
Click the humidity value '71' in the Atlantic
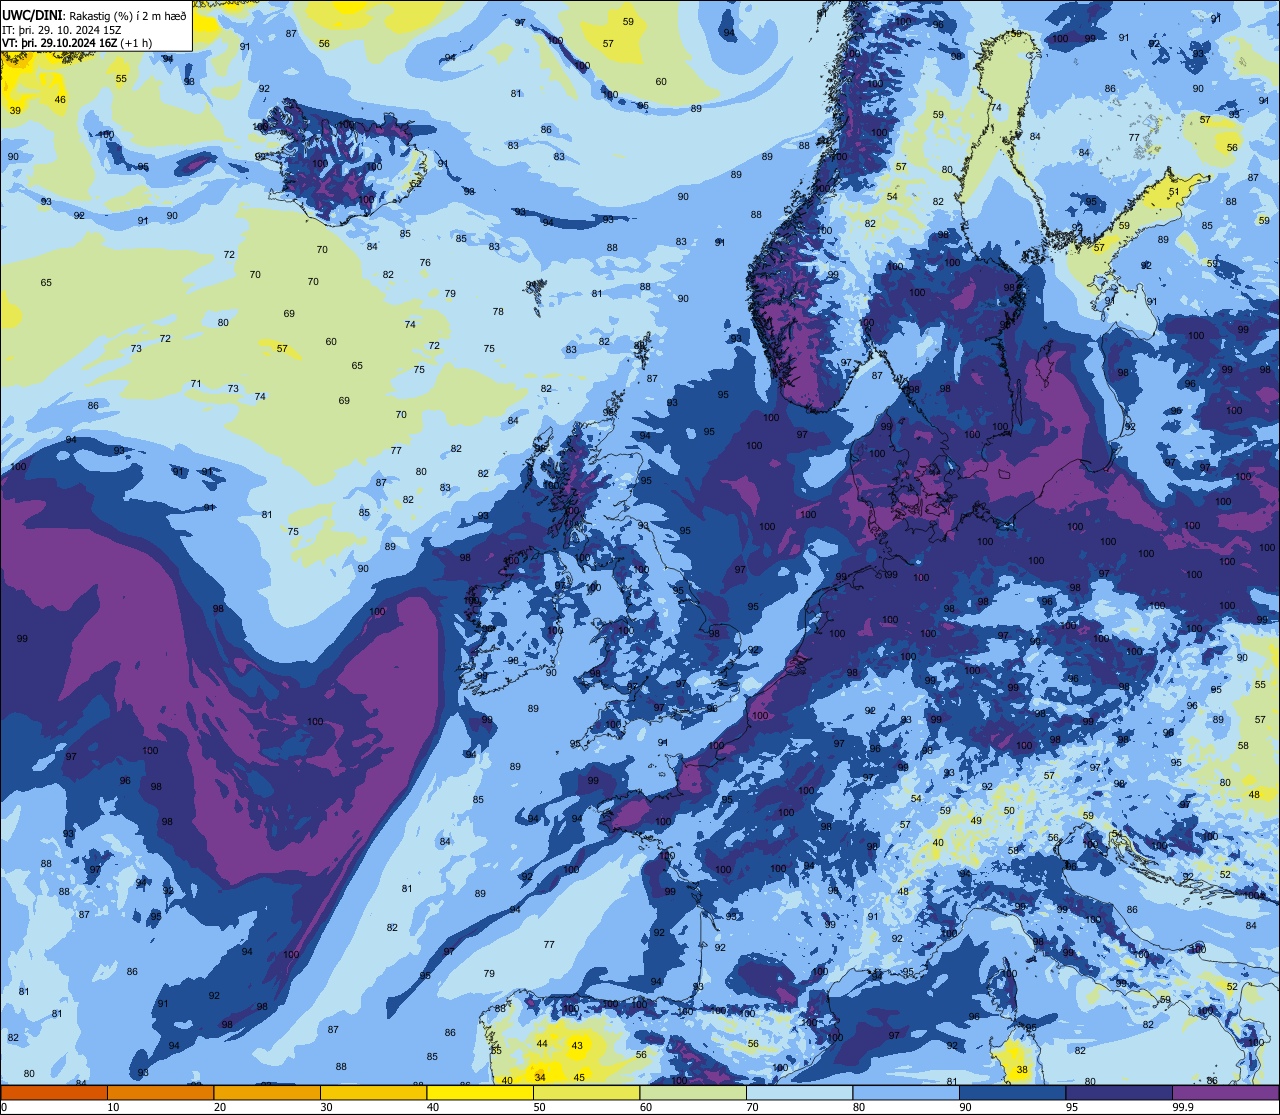click(196, 384)
